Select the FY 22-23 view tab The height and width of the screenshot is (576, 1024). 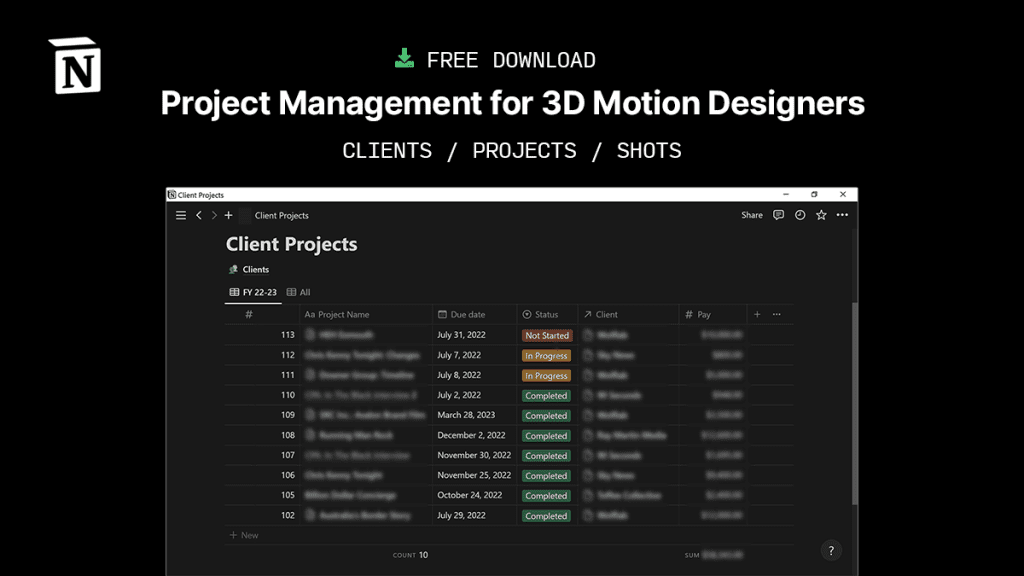253,292
